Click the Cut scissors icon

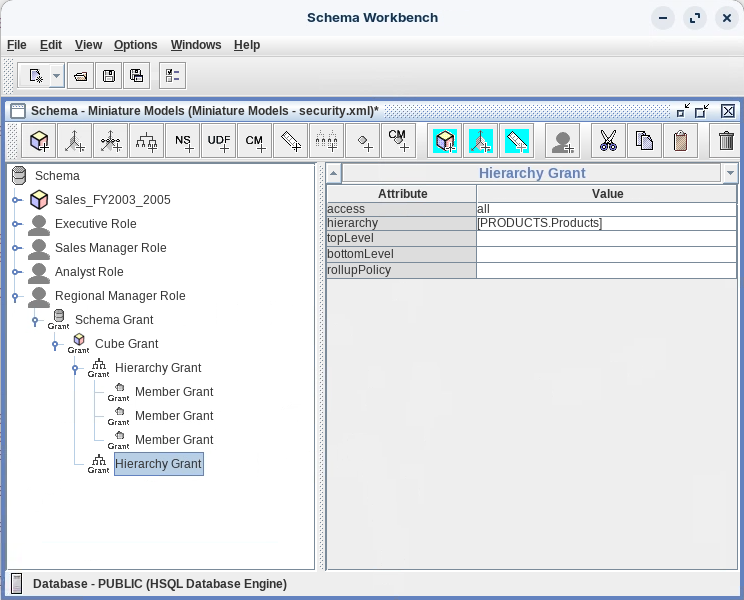pos(608,141)
